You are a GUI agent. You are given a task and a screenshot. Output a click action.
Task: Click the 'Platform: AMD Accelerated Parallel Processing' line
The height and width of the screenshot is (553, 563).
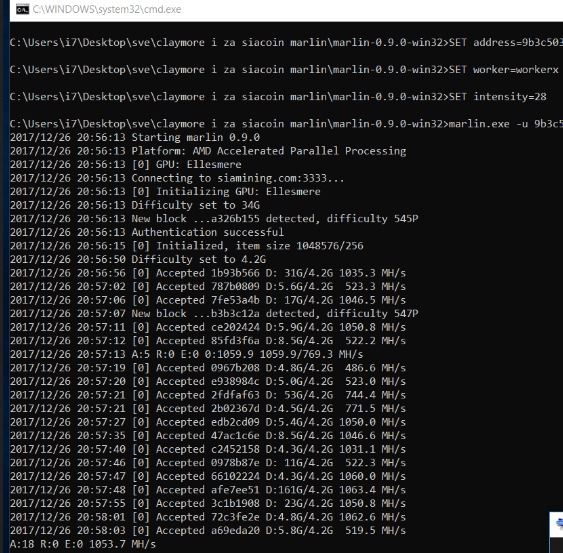tap(208, 151)
